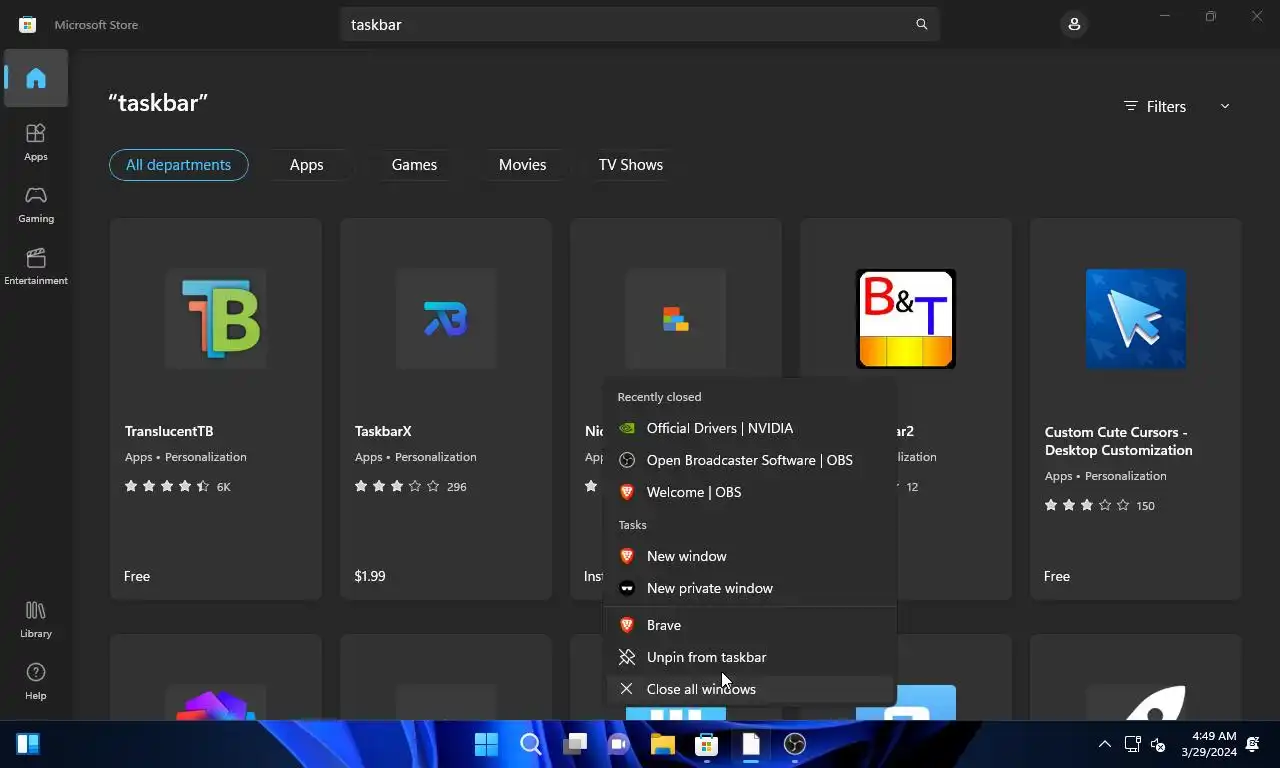Click the Microsoft Store taskbar icon
The height and width of the screenshot is (768, 1280).
click(x=707, y=744)
